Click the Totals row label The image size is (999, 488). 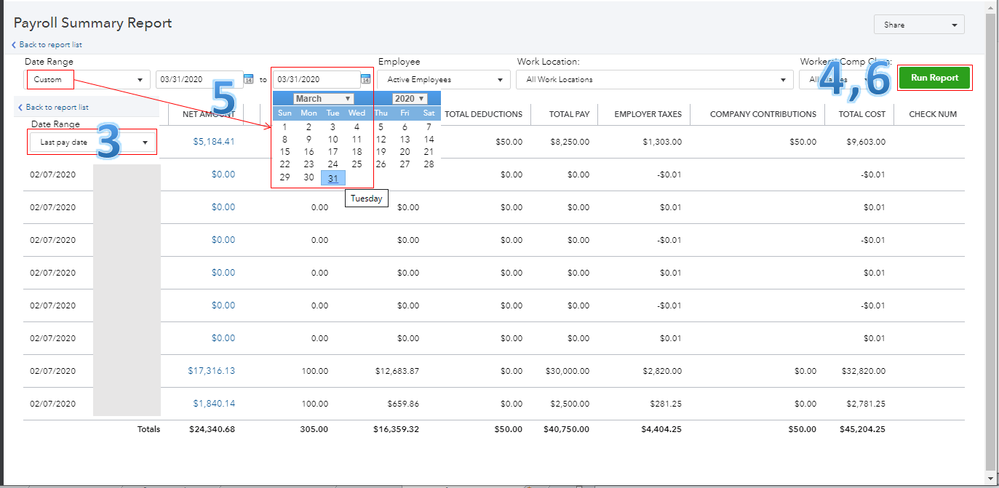coord(148,429)
